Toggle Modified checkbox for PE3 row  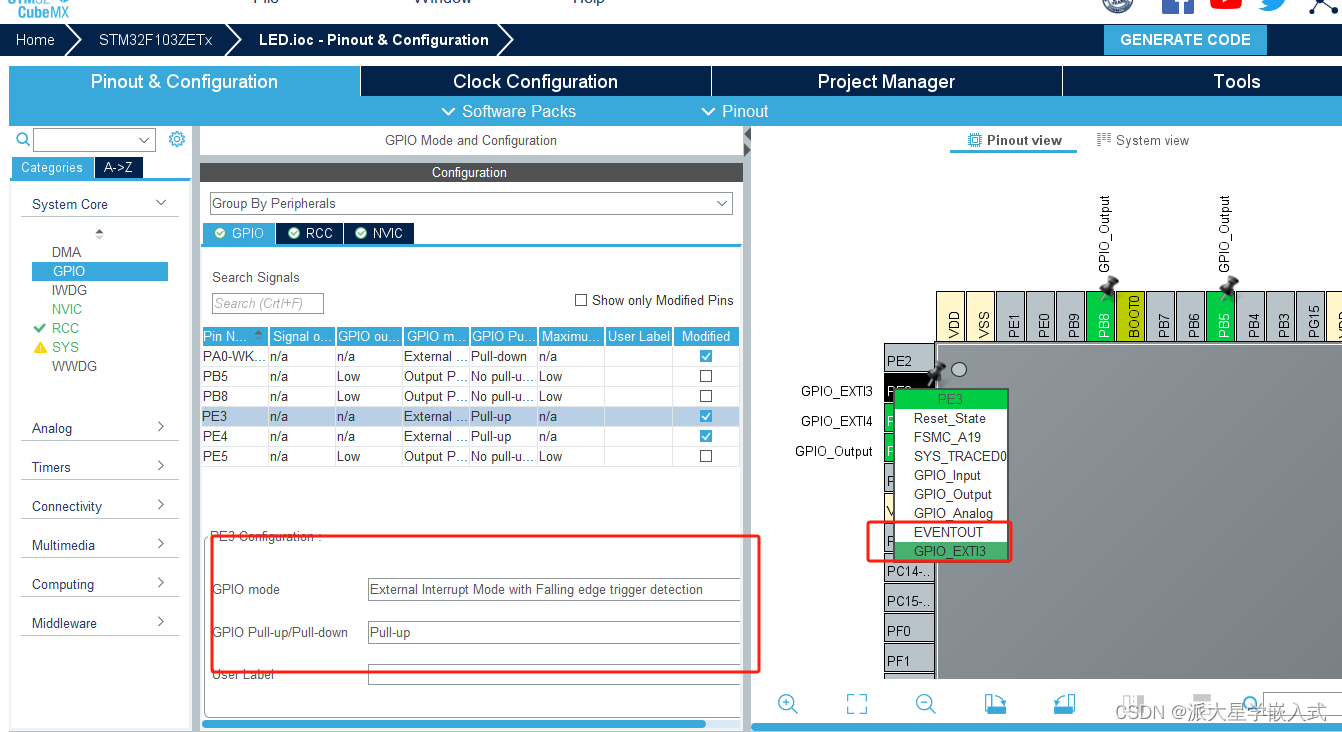(x=706, y=416)
